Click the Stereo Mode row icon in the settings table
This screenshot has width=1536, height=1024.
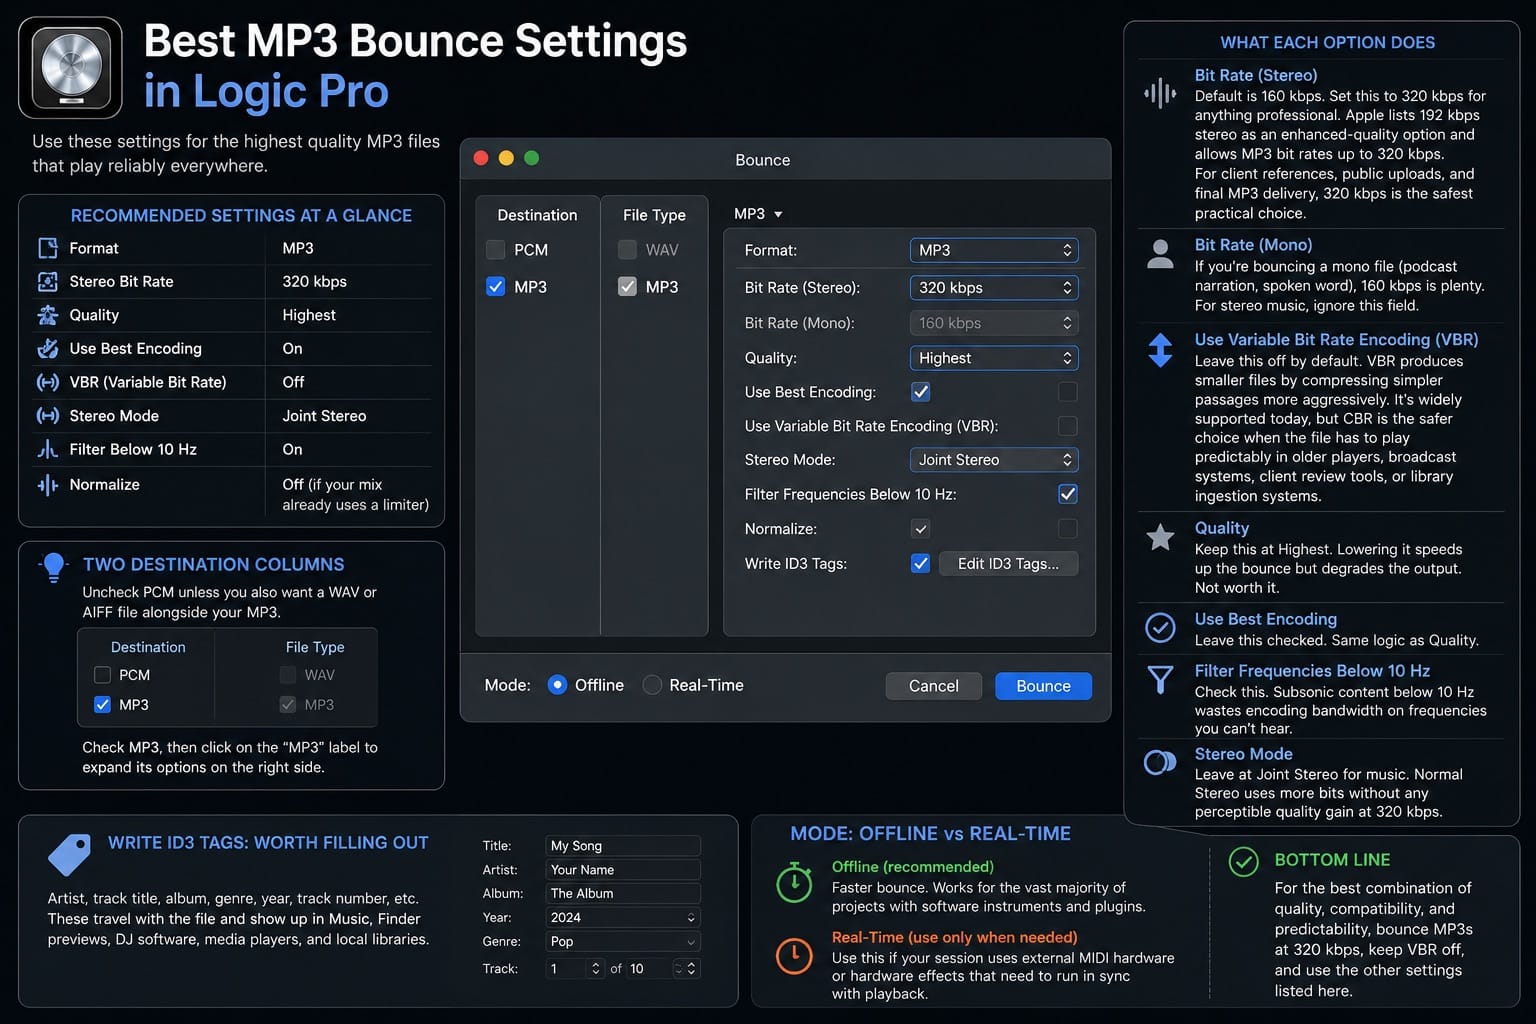(x=47, y=416)
